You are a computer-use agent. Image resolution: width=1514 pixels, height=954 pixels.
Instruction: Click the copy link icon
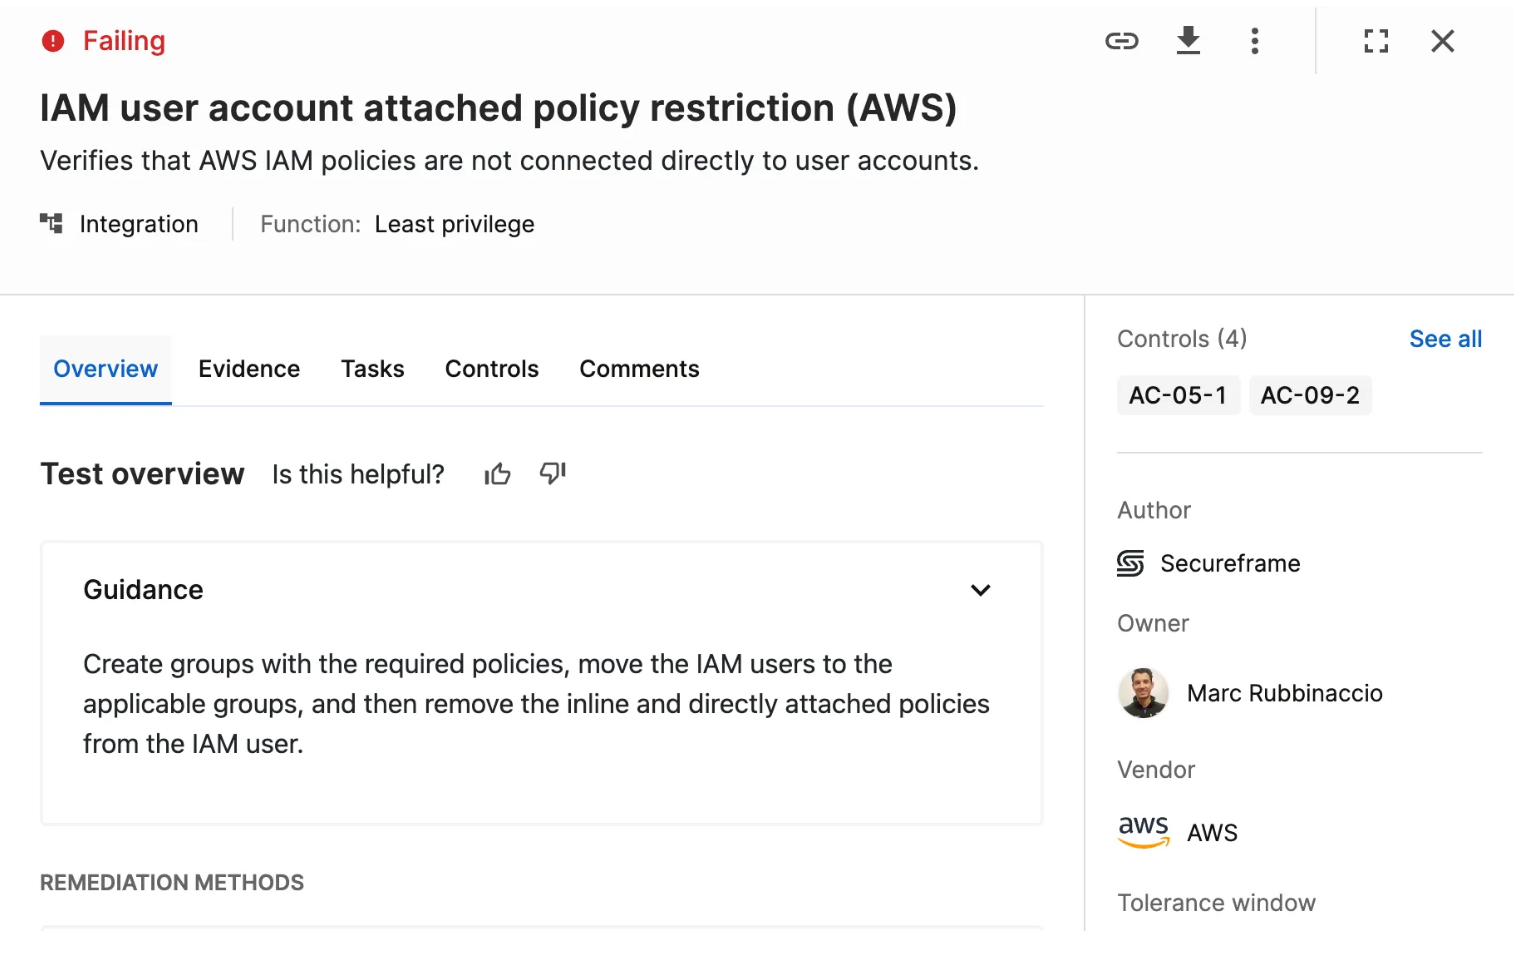(1121, 41)
